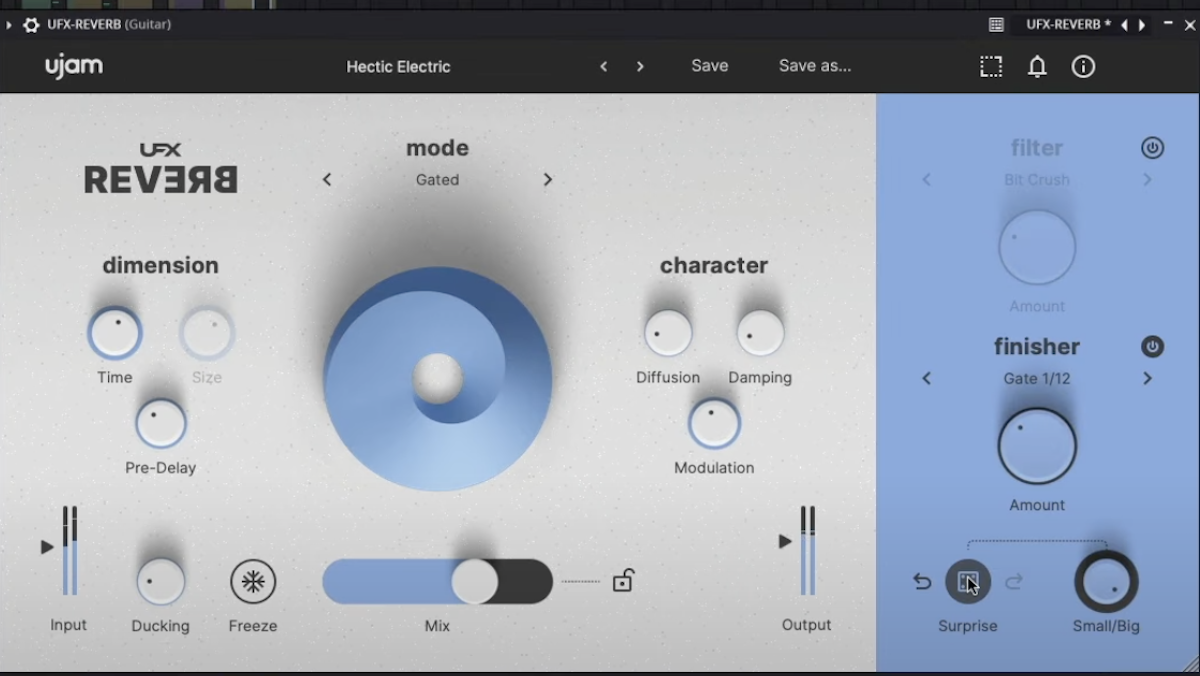
Task: Open notifications via the bell icon
Action: click(1037, 67)
